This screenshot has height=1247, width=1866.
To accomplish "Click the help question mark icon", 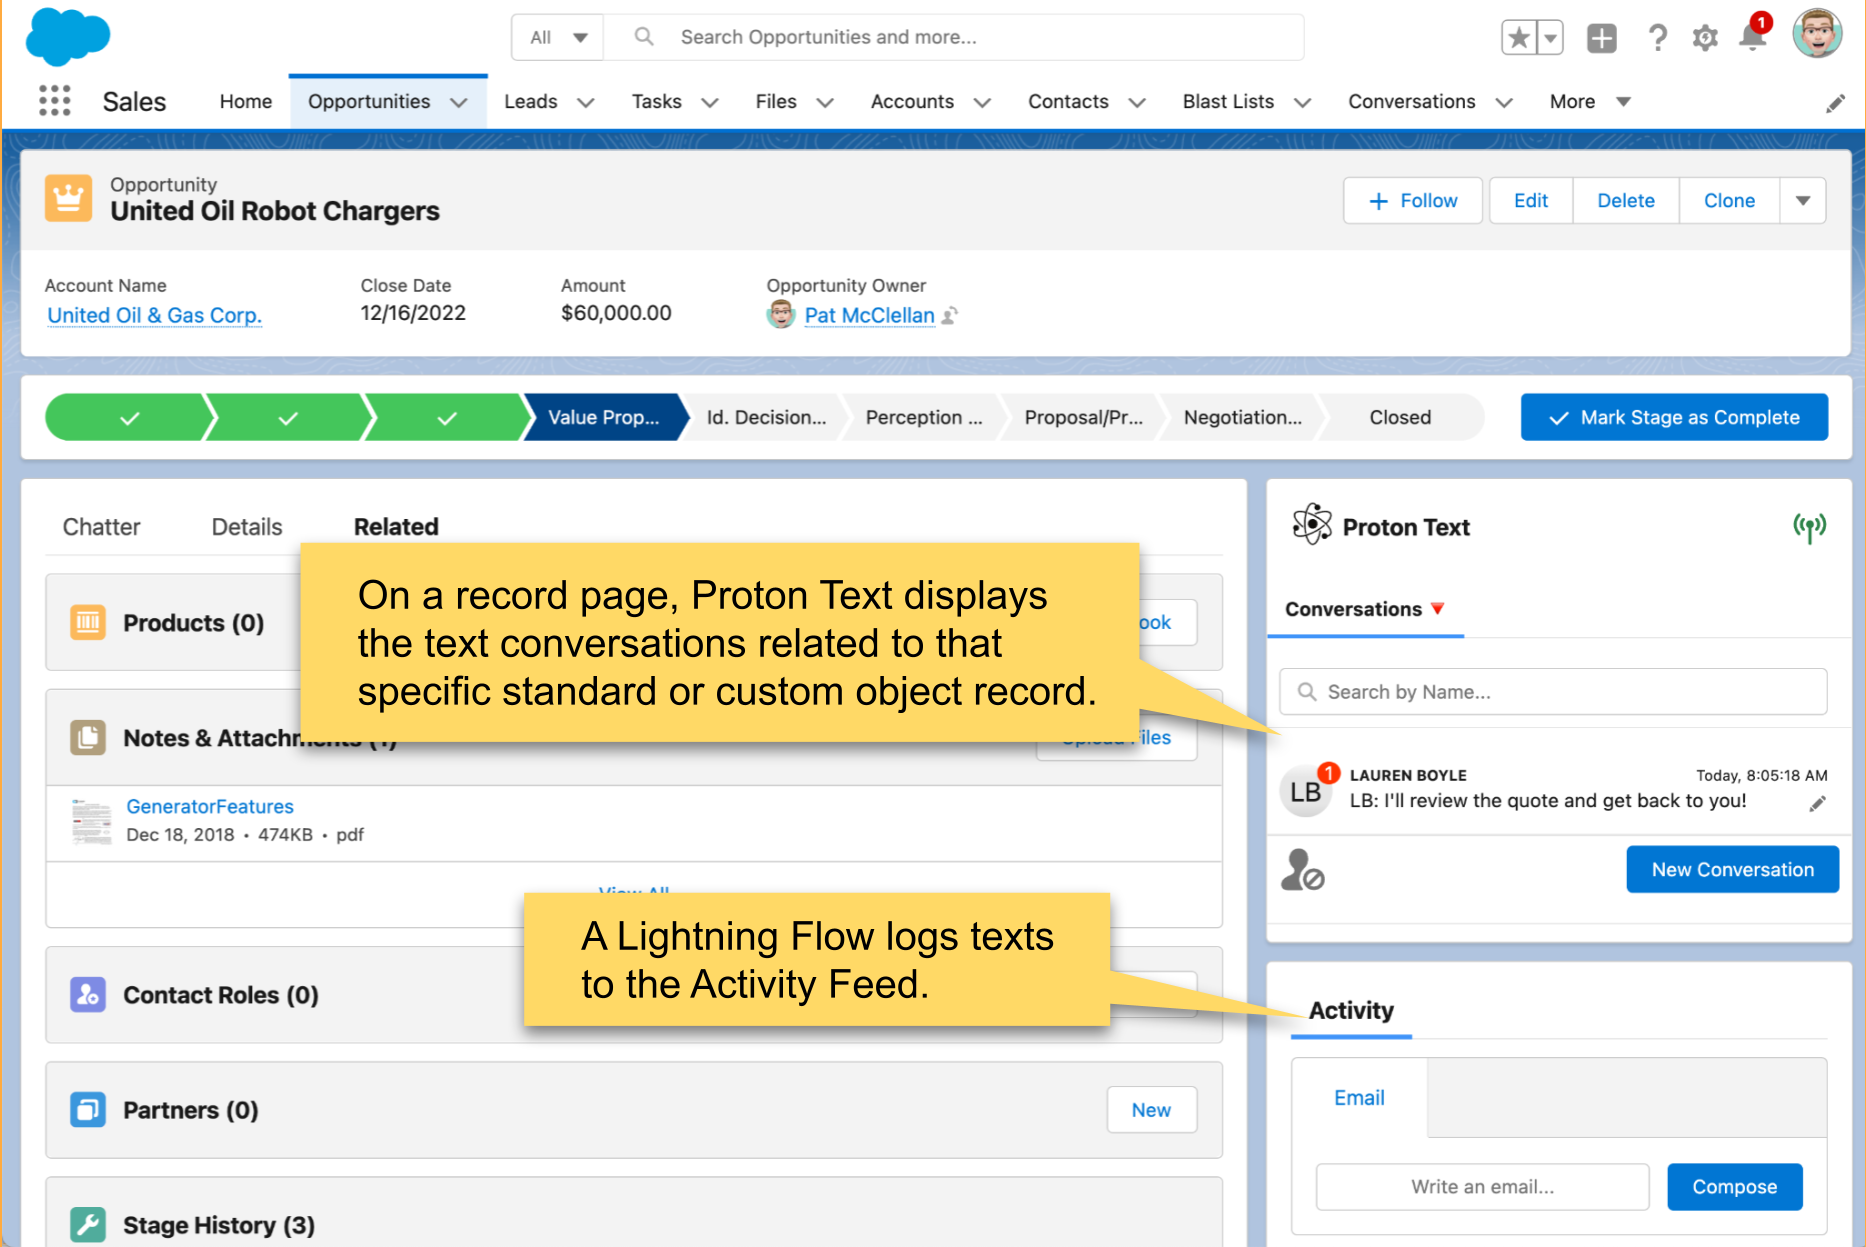I will point(1657,37).
